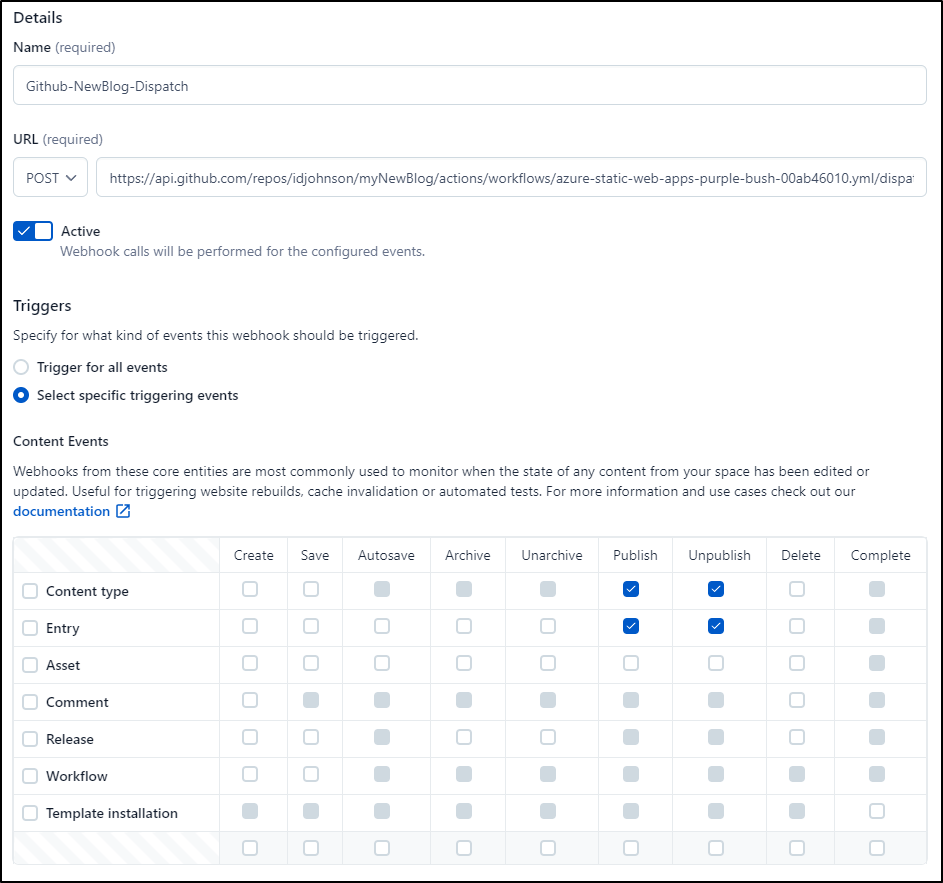Click the Publish column header text

635,555
